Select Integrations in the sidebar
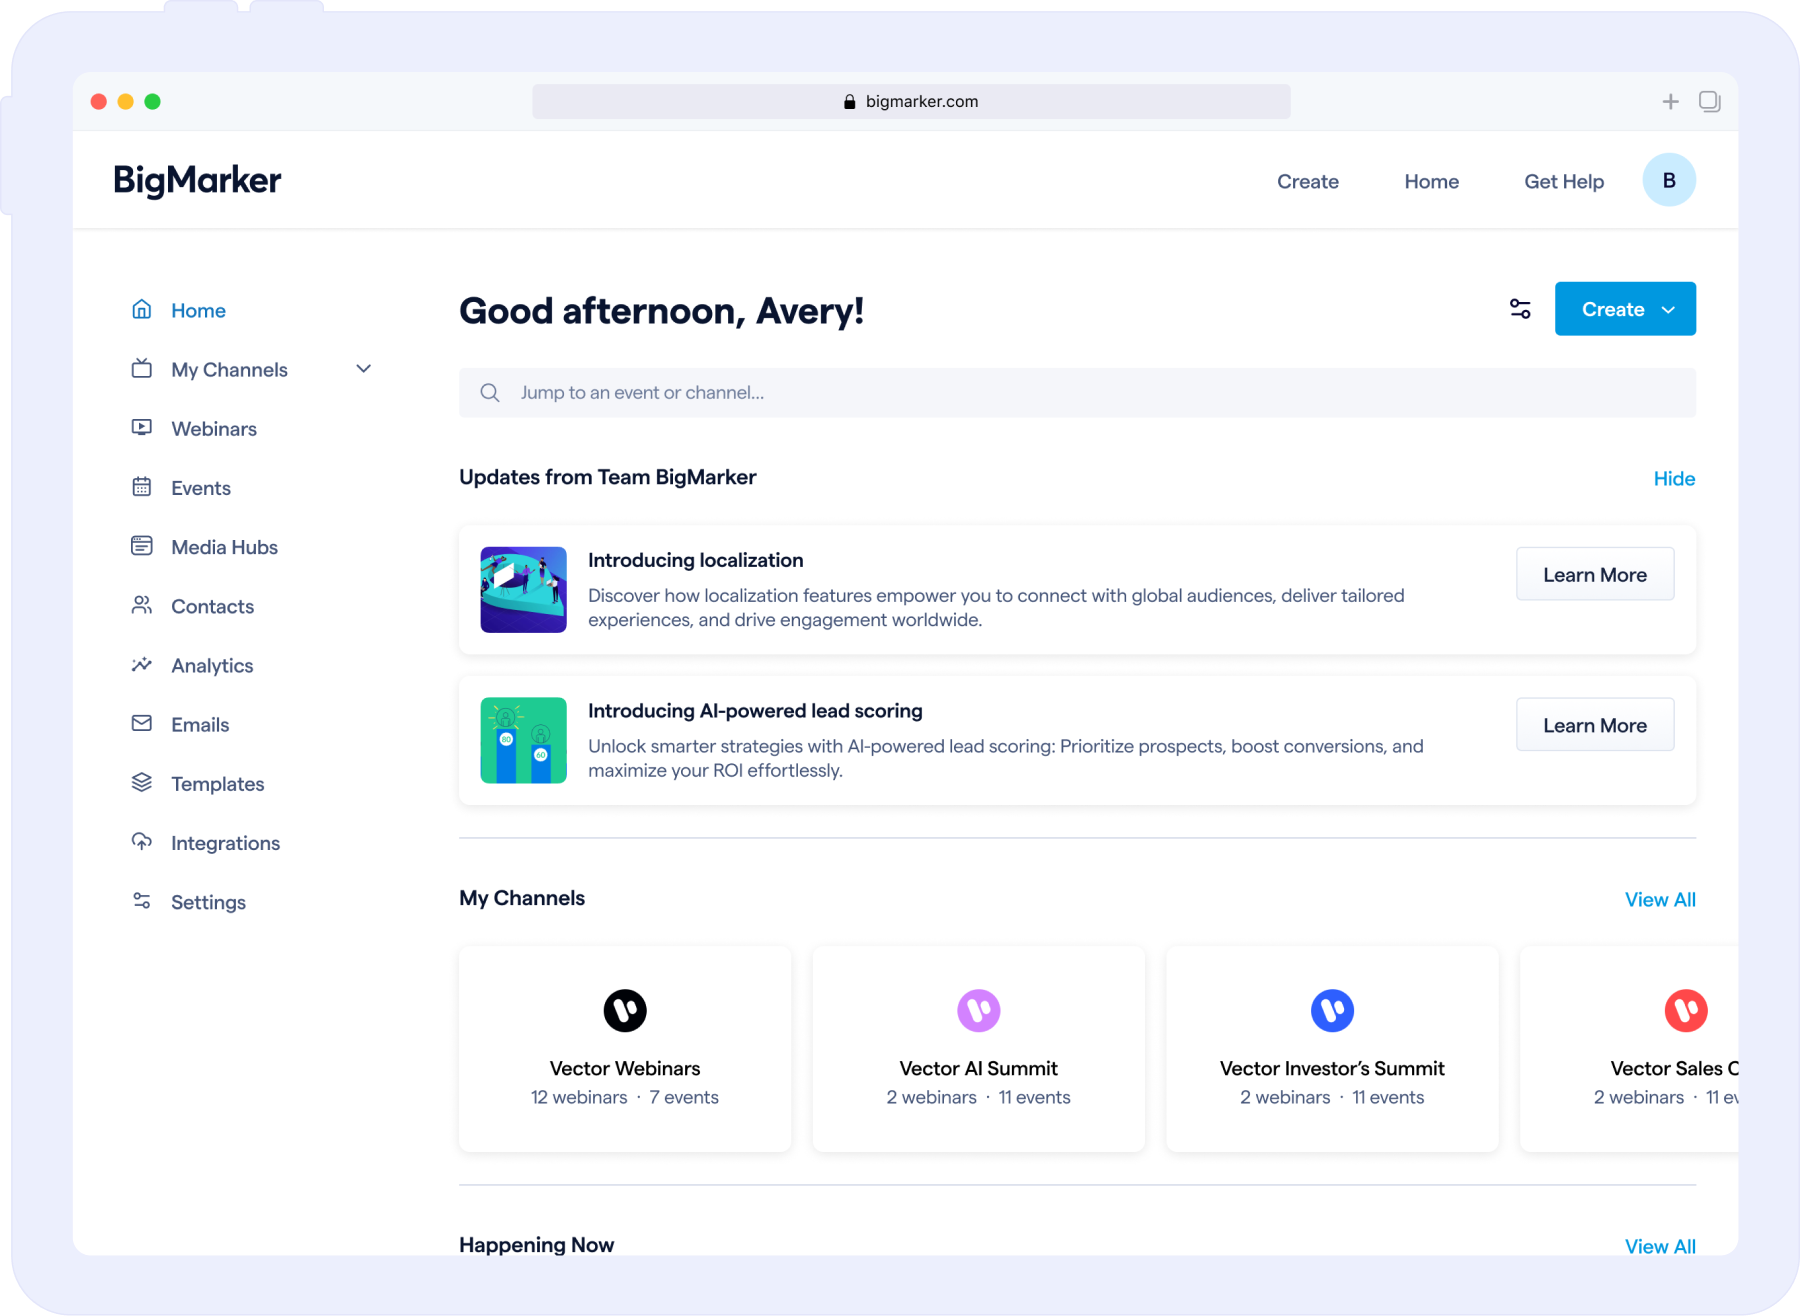Image resolution: width=1800 pixels, height=1316 pixels. pyautogui.click(x=225, y=843)
